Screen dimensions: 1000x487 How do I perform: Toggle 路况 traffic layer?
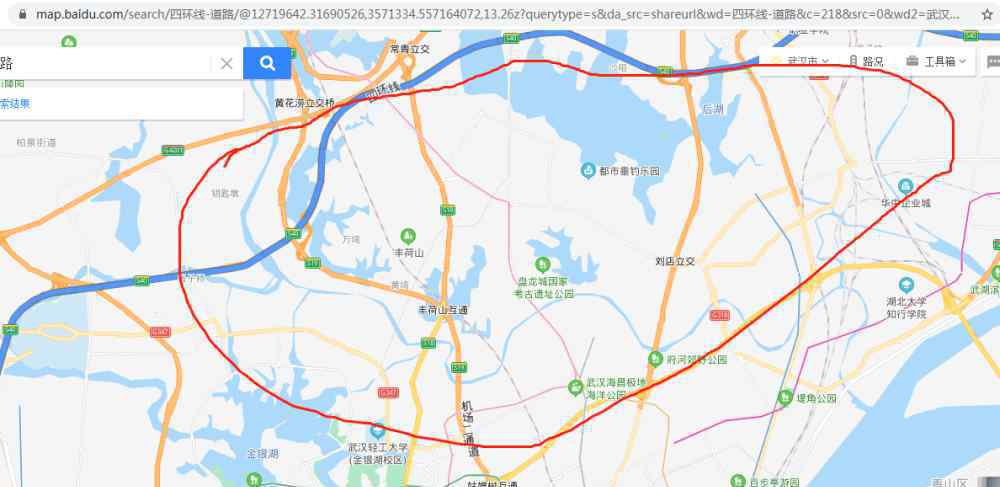coord(866,61)
